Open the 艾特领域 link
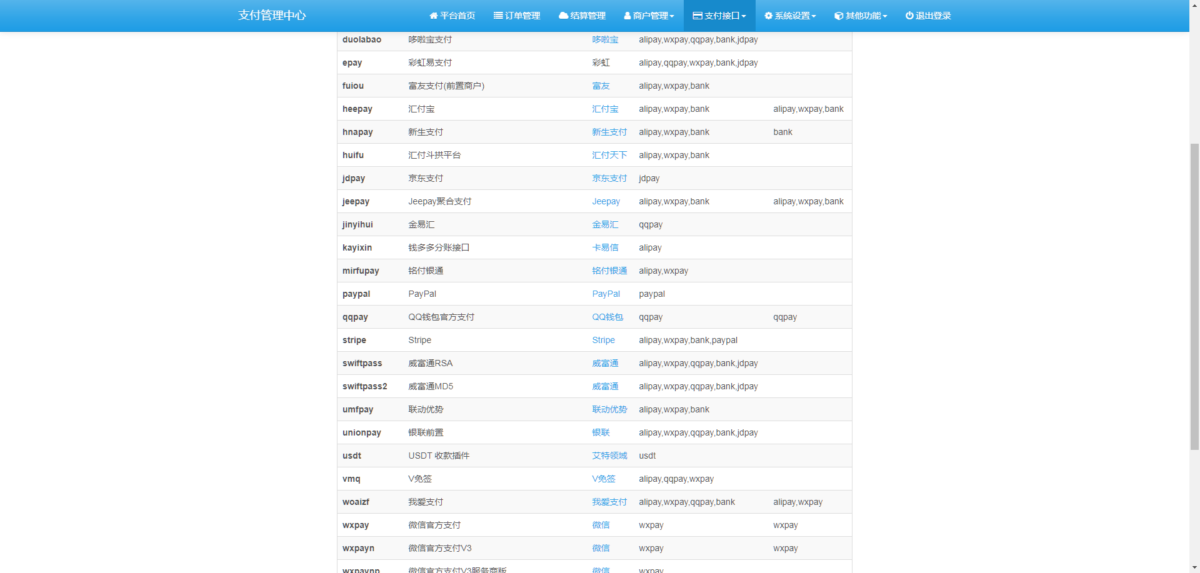The width and height of the screenshot is (1200, 573). 609,456
